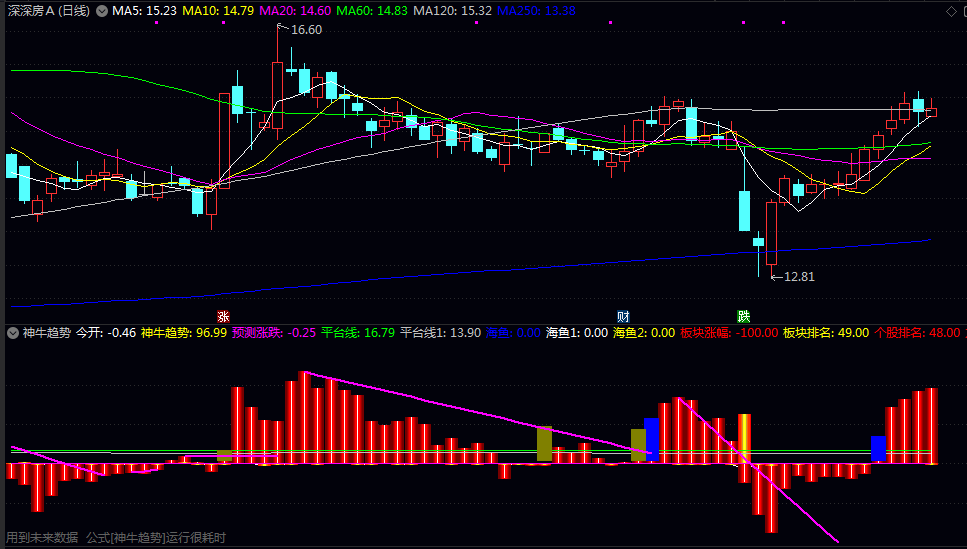Screen dimensions: 967x549
Task: Click the diamond icon at top right
Action: tap(951, 11)
